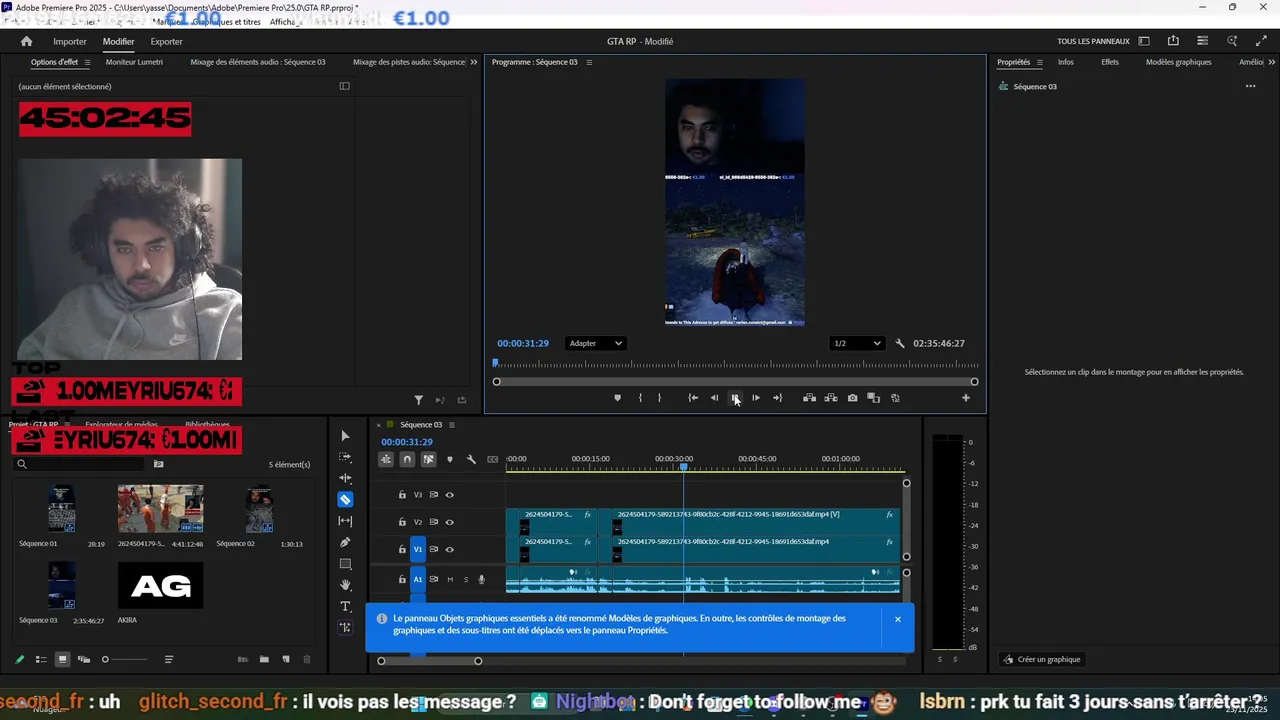The height and width of the screenshot is (720, 1280).
Task: Toggle lock on A1 track
Action: [402, 579]
